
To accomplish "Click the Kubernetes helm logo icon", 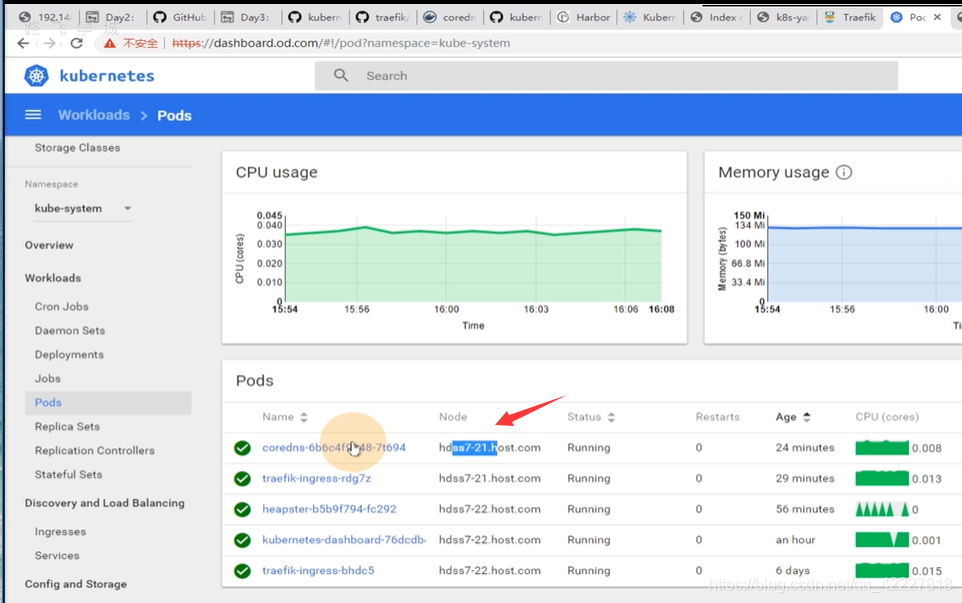I will coord(36,75).
